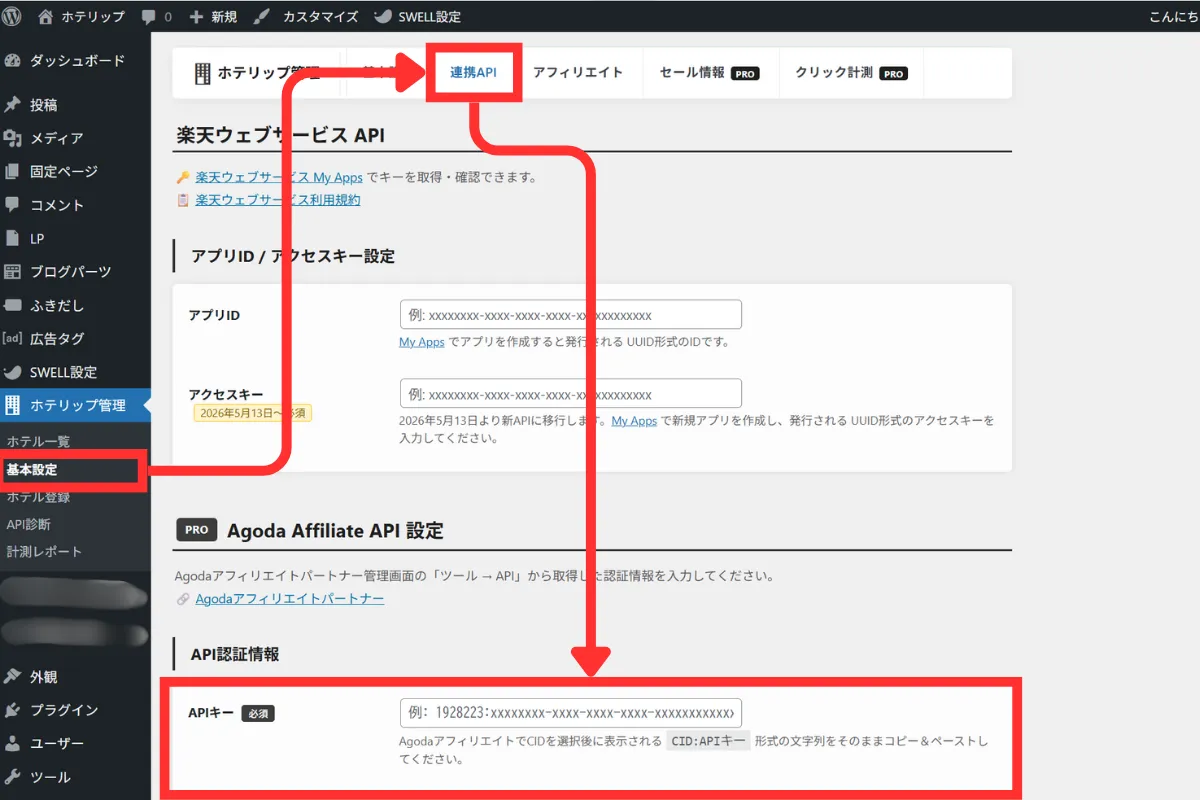Screen dimensions: 1200x800
Task: Open the クリック計測 PRO tab
Action: click(851, 72)
